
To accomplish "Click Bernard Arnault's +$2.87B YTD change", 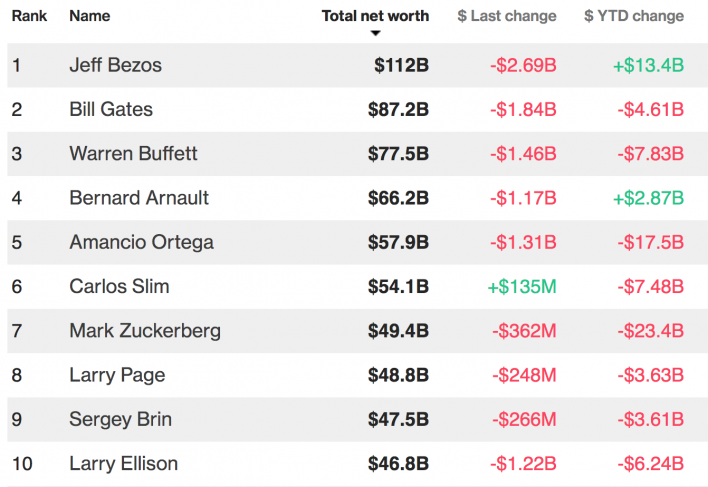I will click(647, 198).
